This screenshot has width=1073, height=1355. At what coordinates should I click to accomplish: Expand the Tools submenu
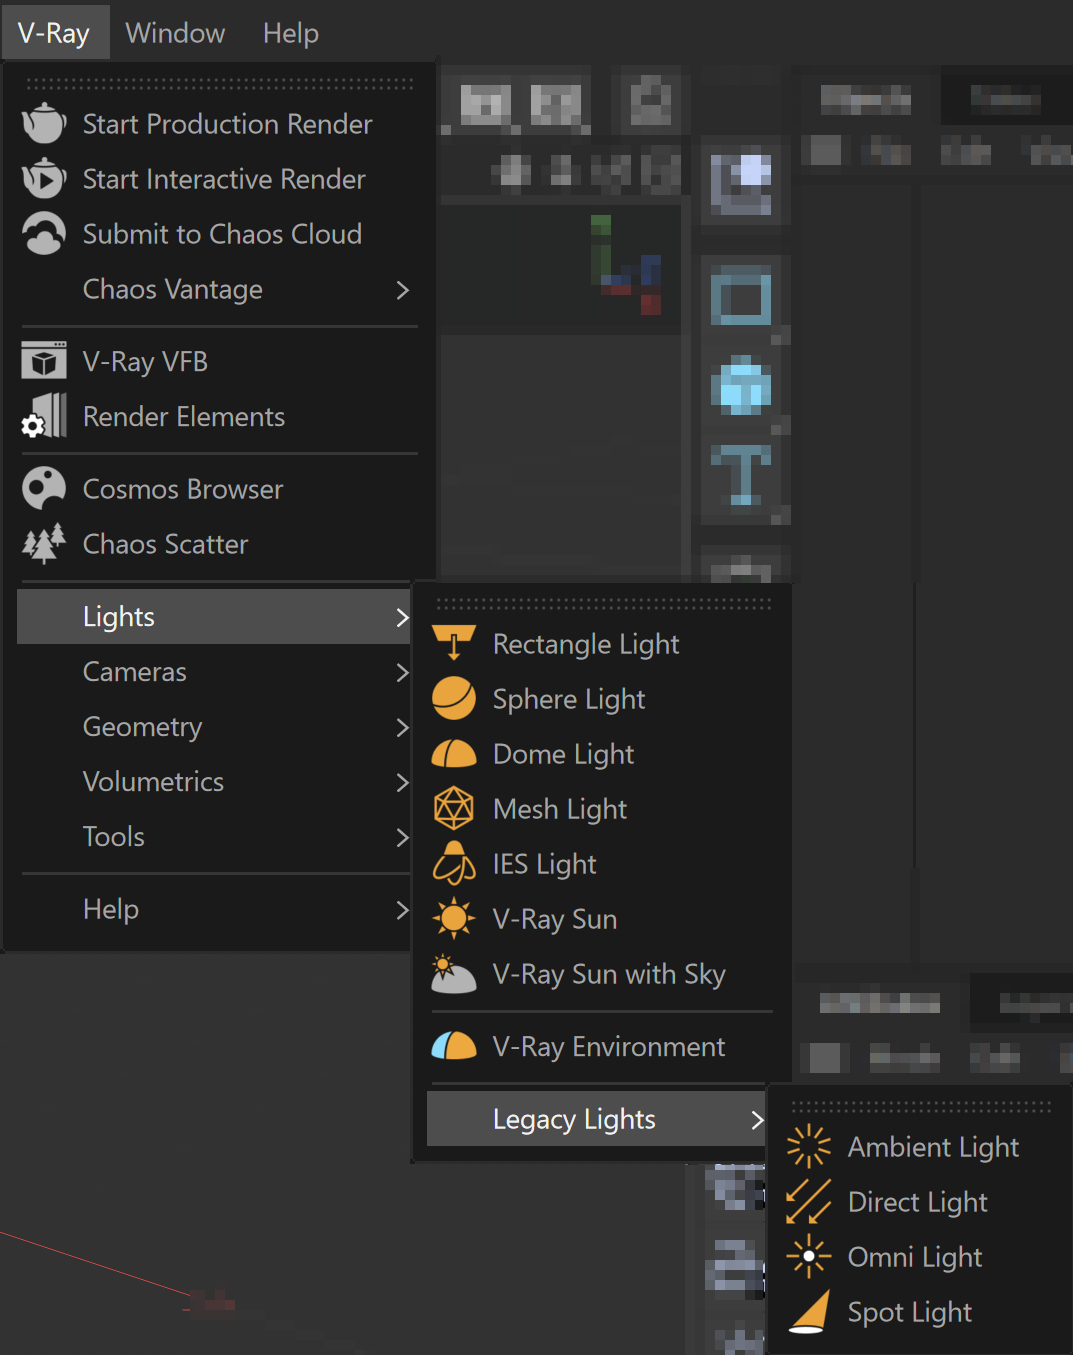pyautogui.click(x=215, y=837)
